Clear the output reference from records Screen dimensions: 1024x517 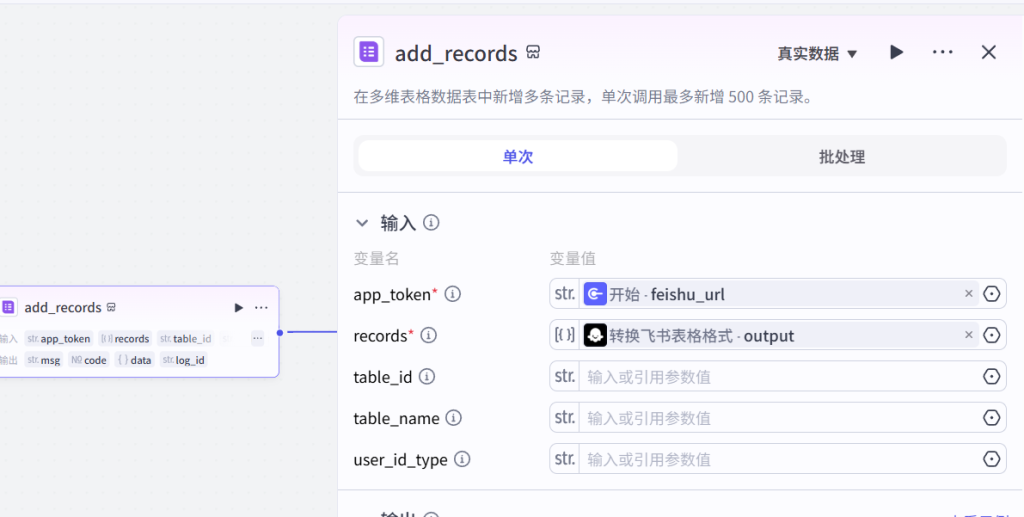pyautogui.click(x=968, y=335)
